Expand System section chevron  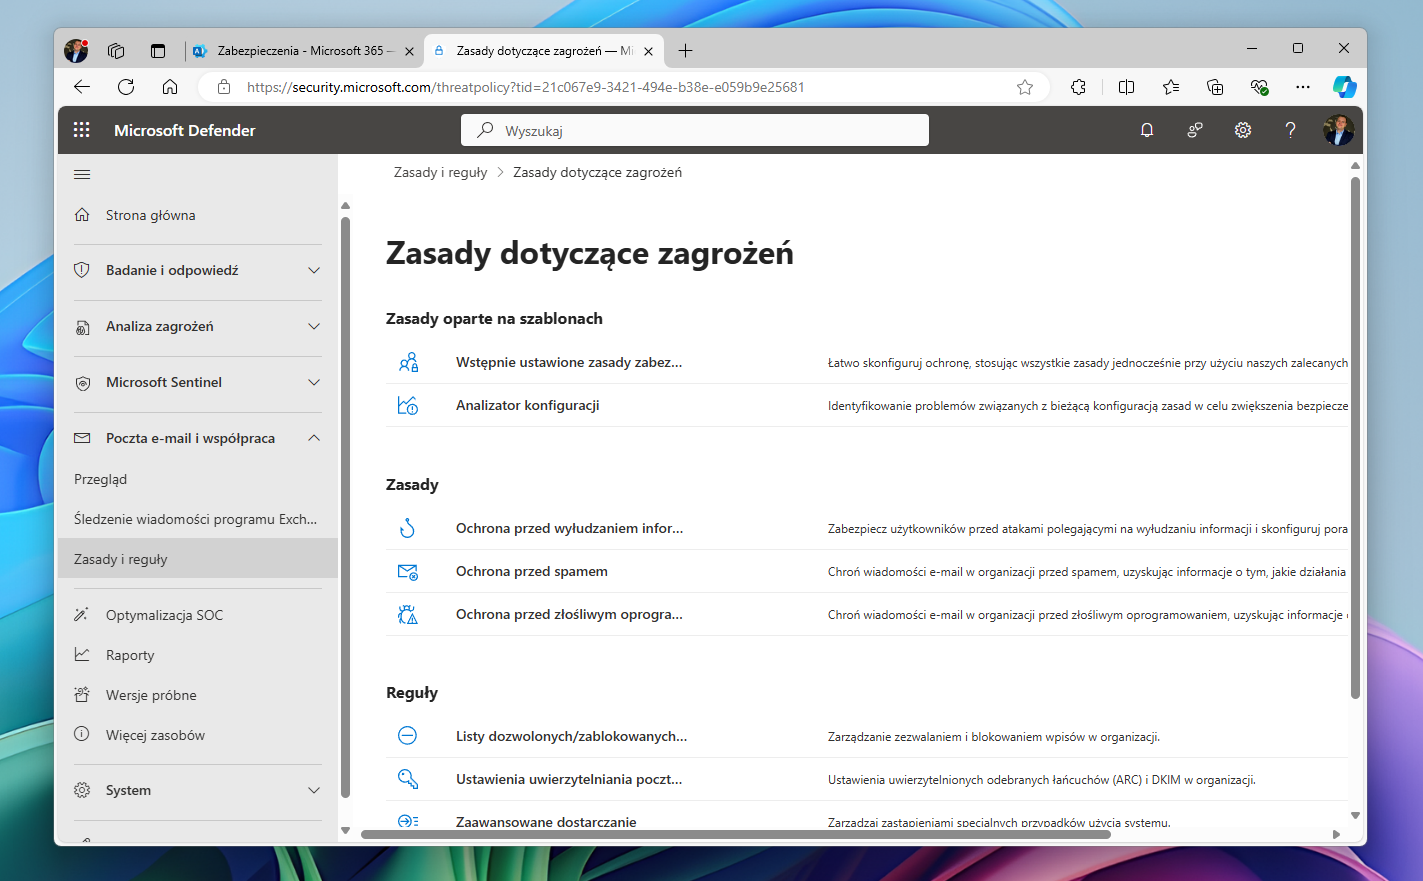(x=314, y=790)
